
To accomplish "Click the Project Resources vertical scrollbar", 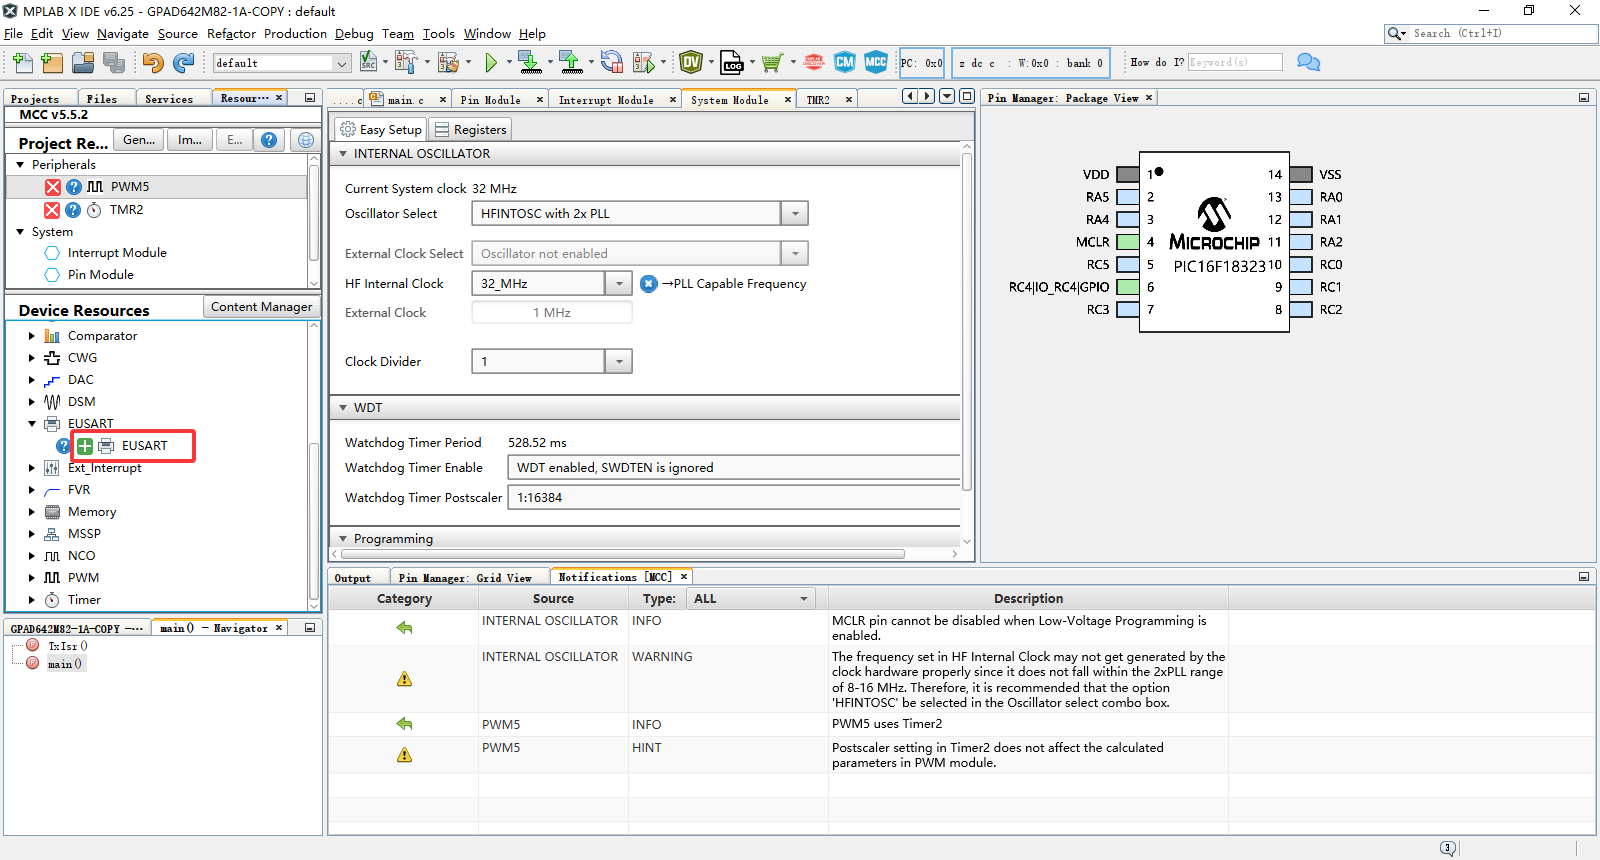I will click(x=314, y=215).
